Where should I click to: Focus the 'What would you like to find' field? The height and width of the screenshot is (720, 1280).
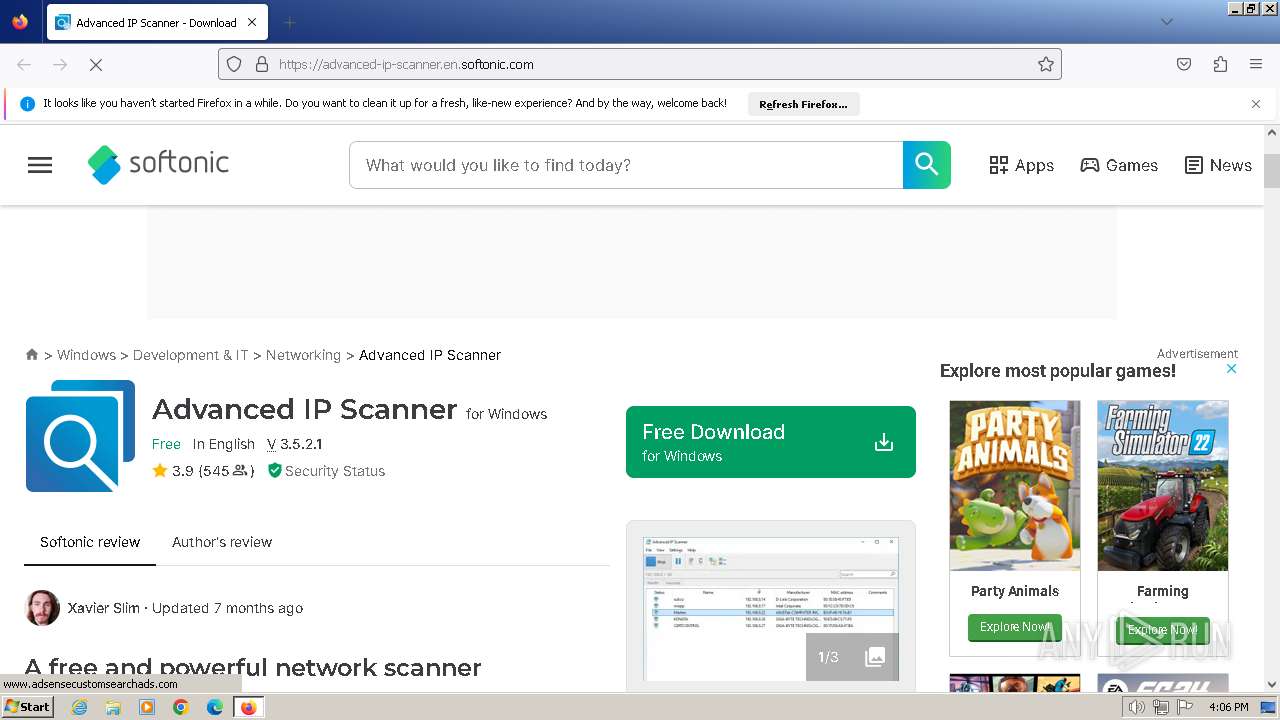[x=626, y=165]
